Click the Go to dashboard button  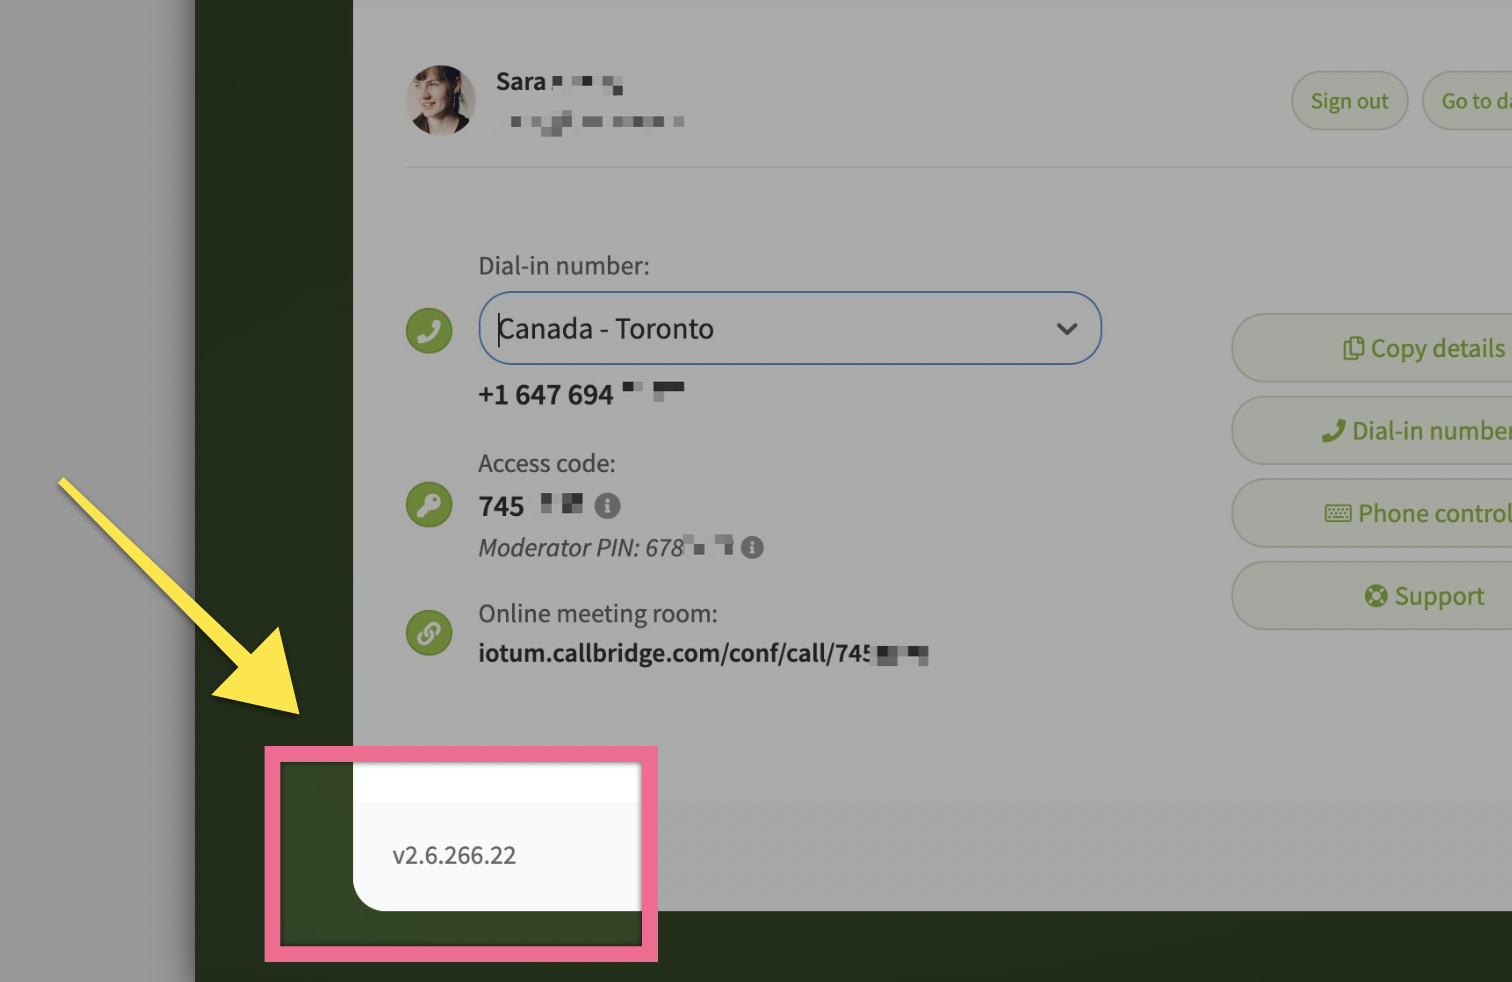[1467, 101]
